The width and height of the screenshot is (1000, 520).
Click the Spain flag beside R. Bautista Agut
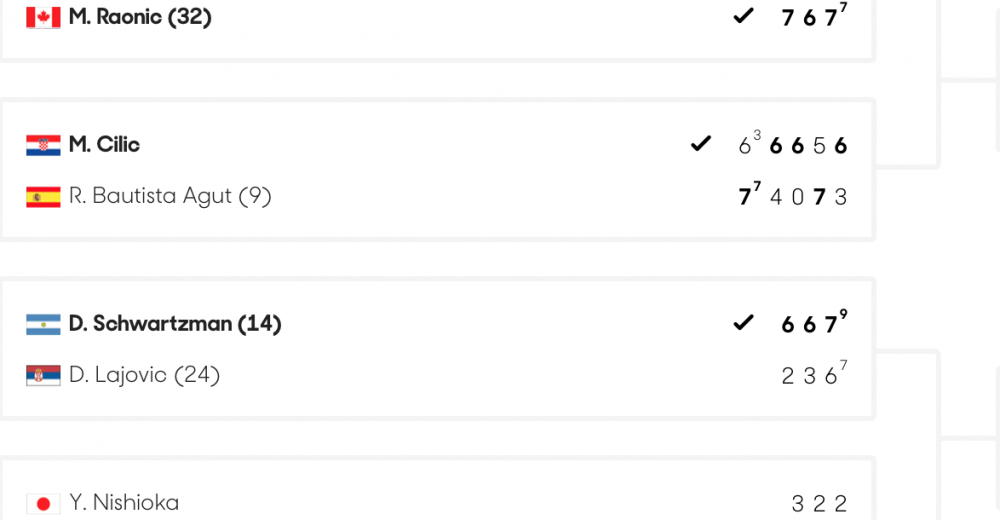(43, 197)
